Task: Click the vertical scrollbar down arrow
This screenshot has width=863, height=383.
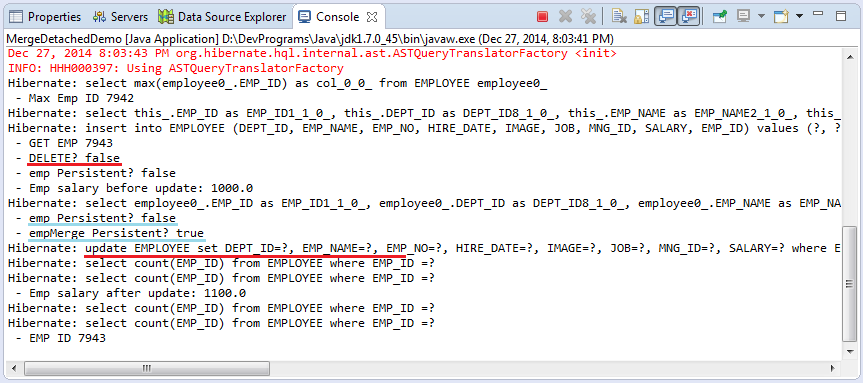Action: click(850, 353)
